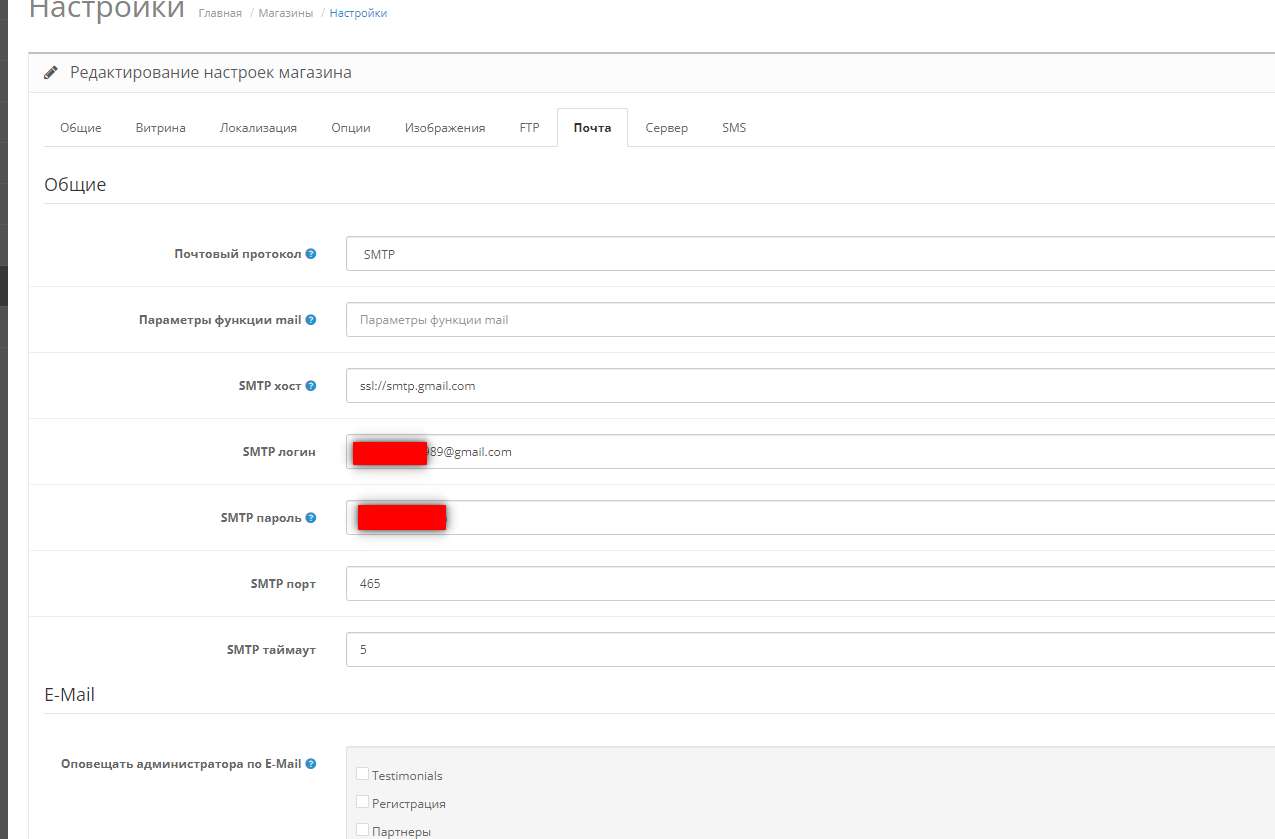Select the Локализация tab
The image size is (1275, 839).
point(258,128)
